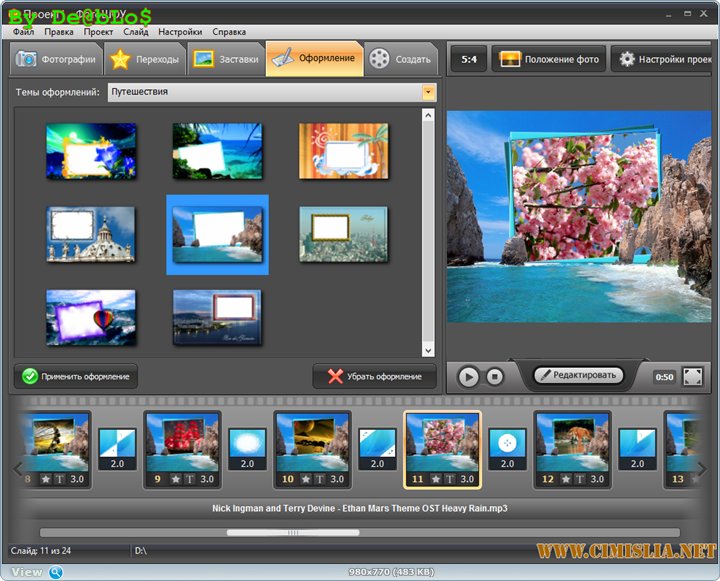Click the Применить оформление button

77,376
